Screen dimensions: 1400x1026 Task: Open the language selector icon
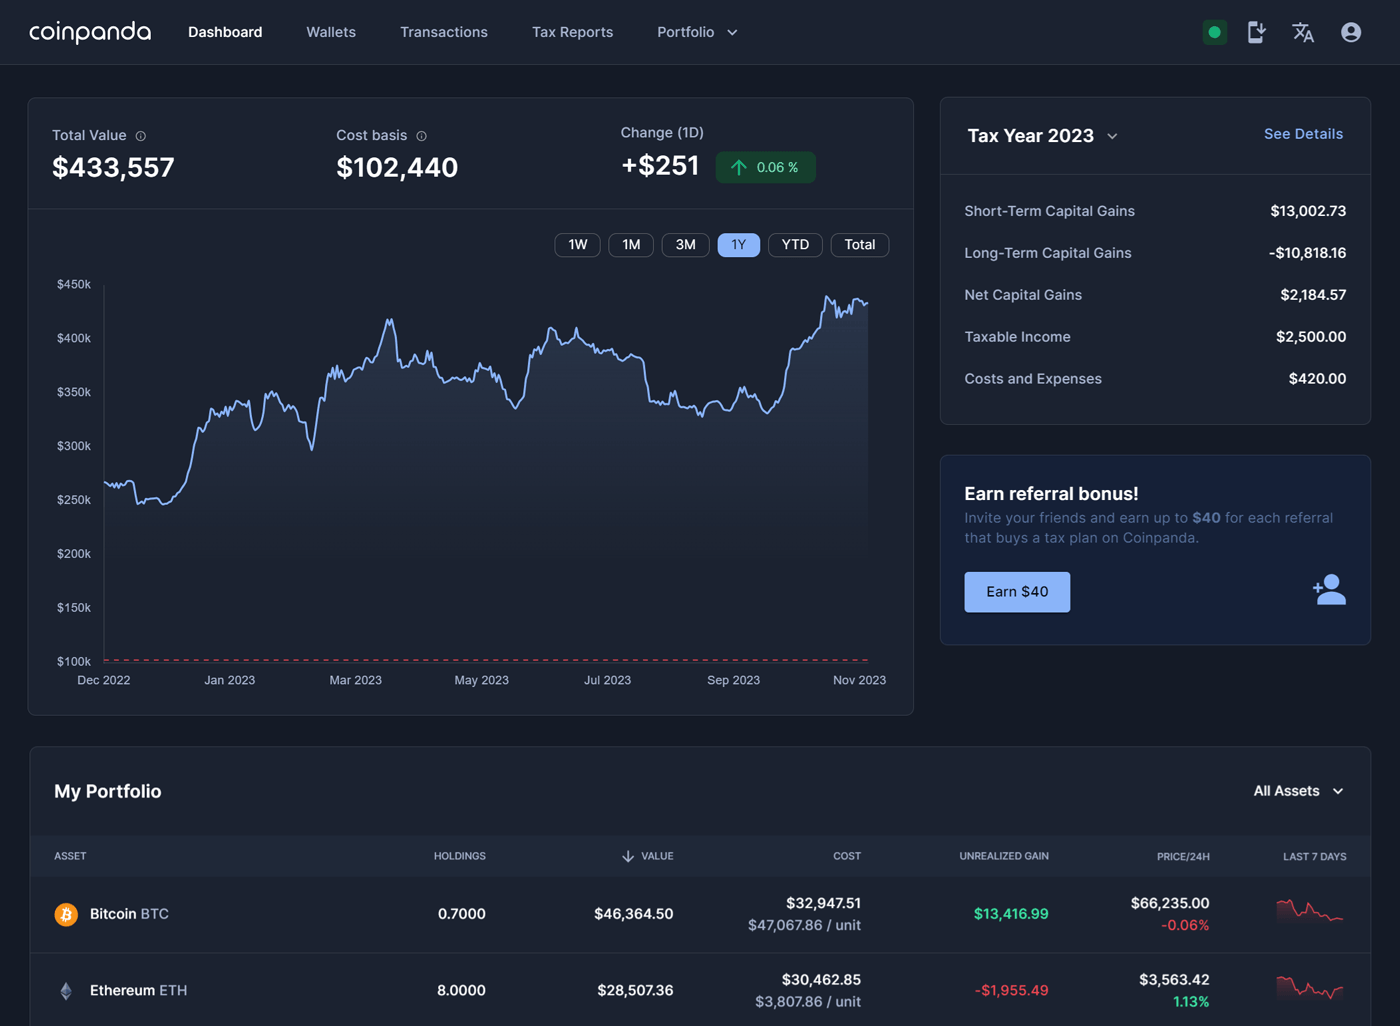pyautogui.click(x=1303, y=32)
